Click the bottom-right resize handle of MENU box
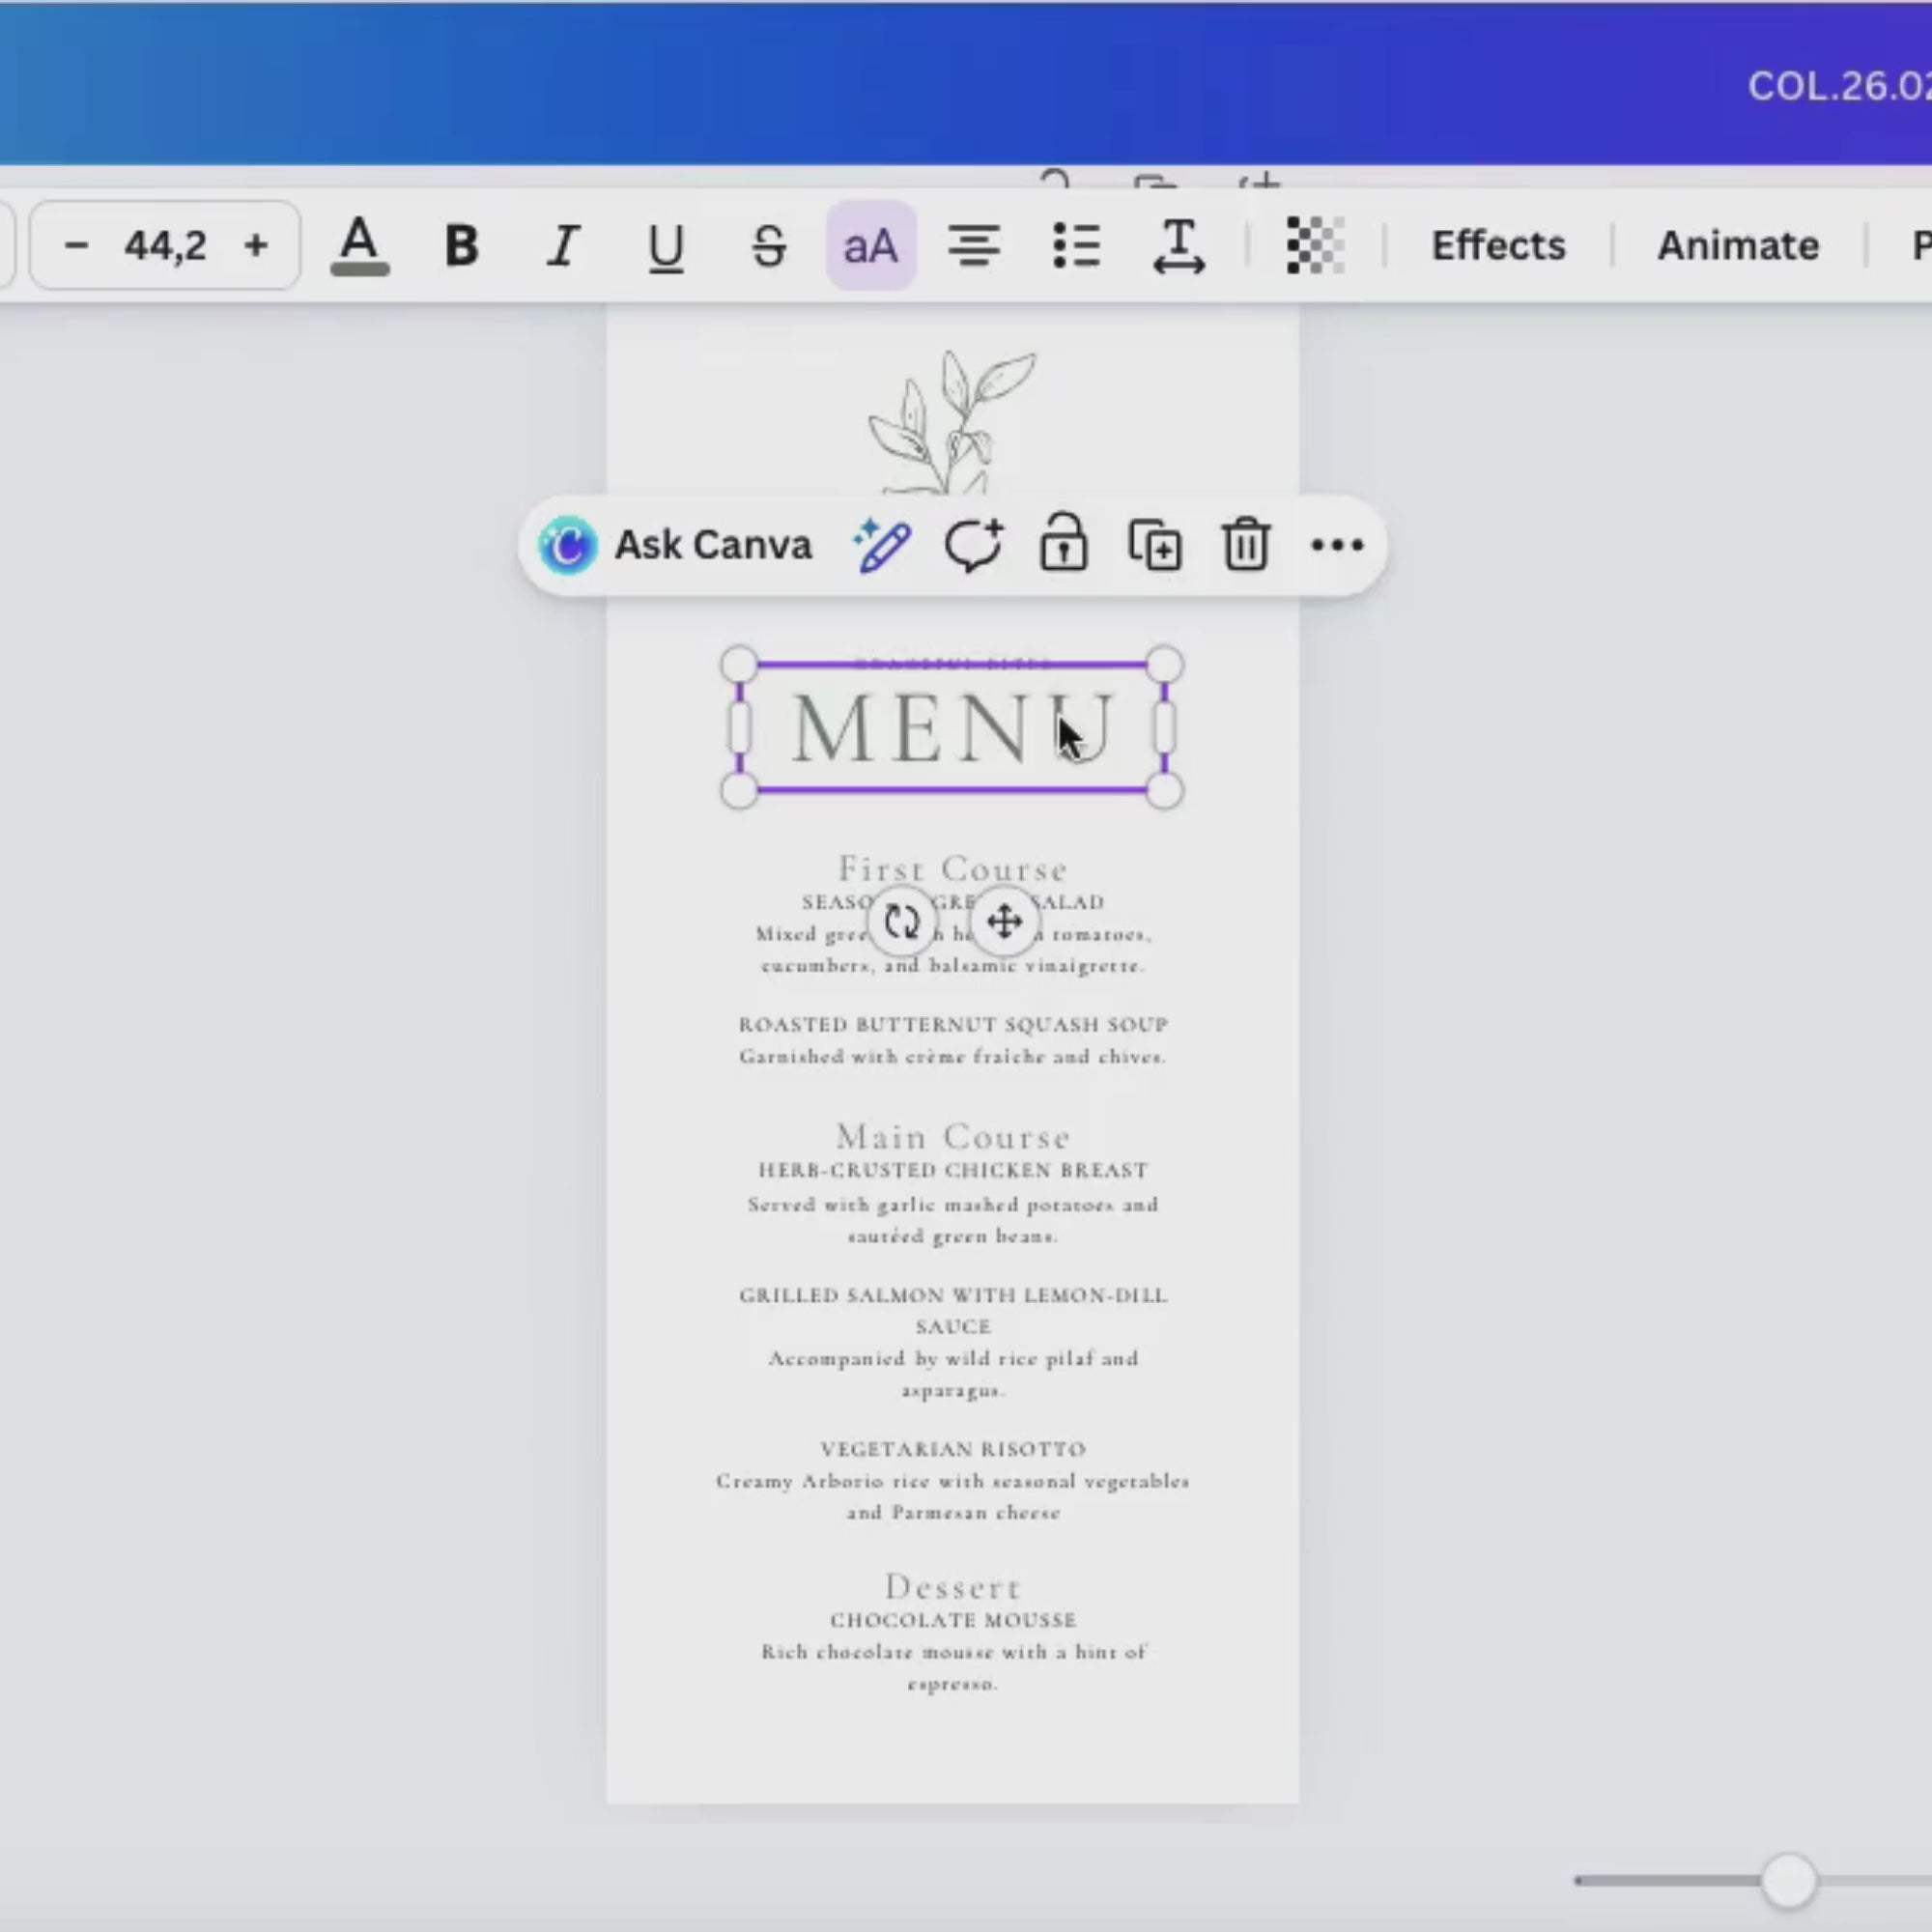 (1164, 791)
